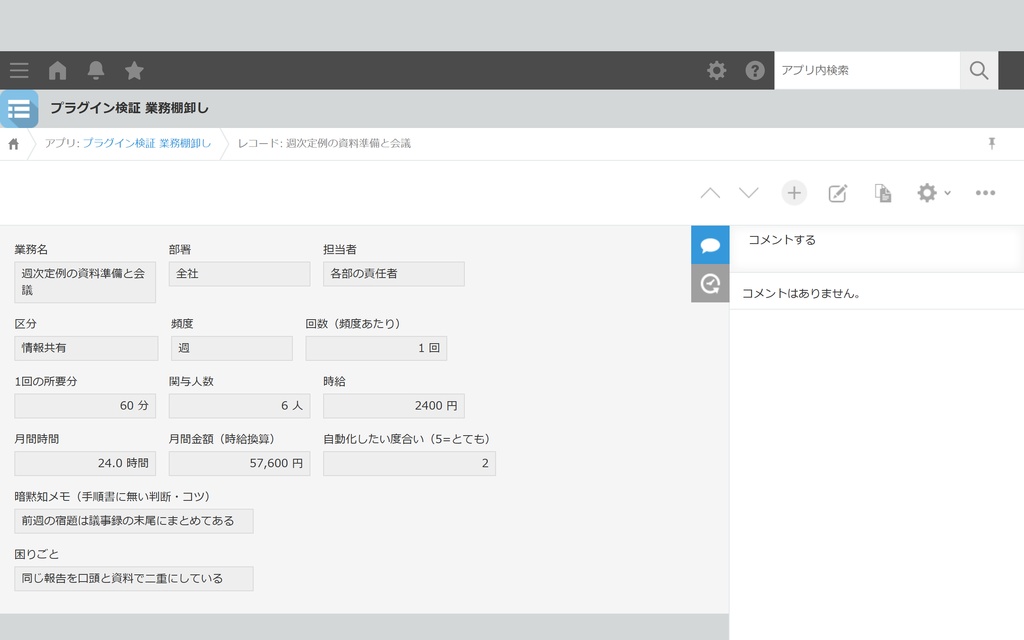Click the 回数 value 1 回
The image size is (1024, 640).
[376, 348]
